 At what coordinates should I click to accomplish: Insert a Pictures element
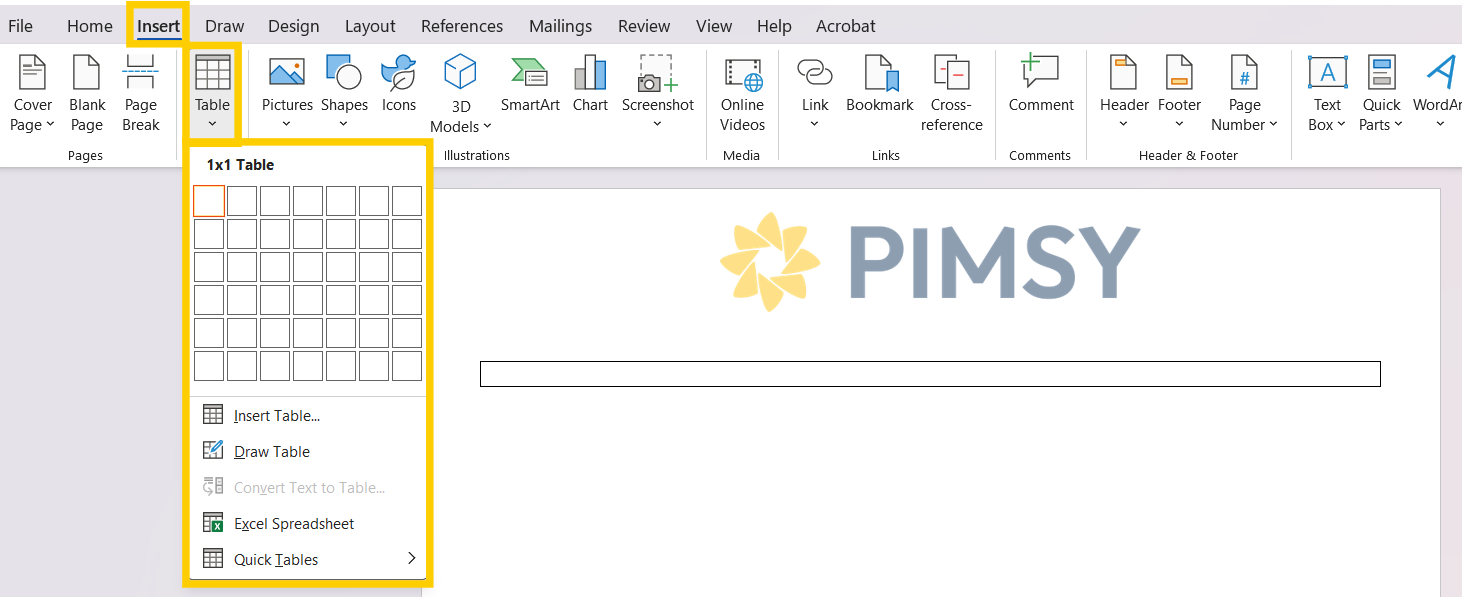[x=287, y=90]
